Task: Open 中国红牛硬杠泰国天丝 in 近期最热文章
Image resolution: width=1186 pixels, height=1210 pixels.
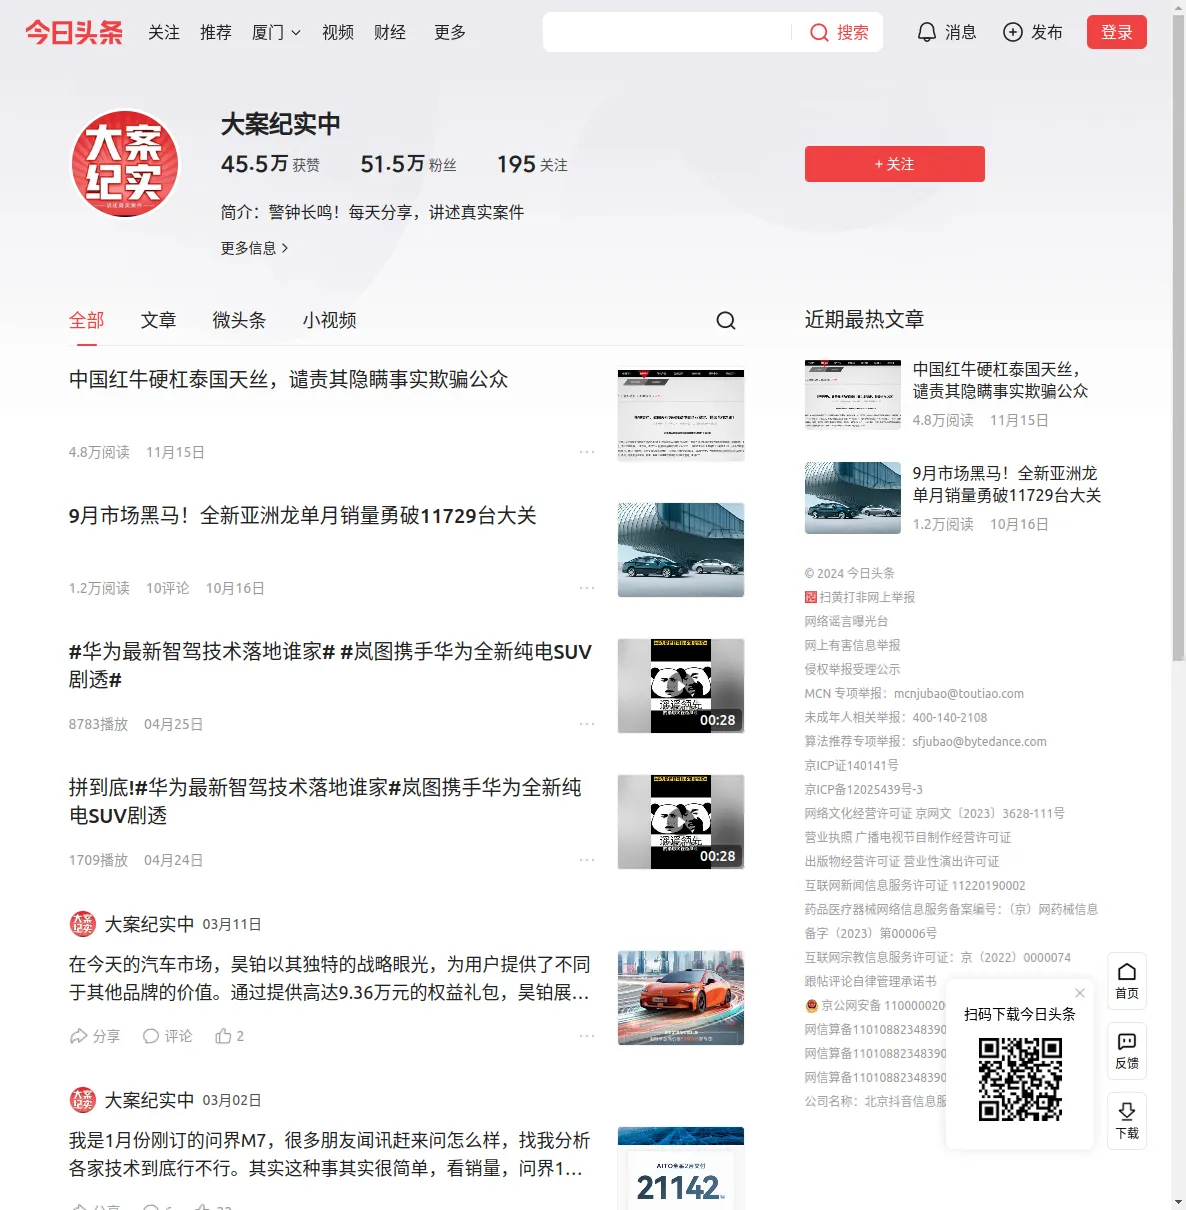Action: tap(1000, 380)
